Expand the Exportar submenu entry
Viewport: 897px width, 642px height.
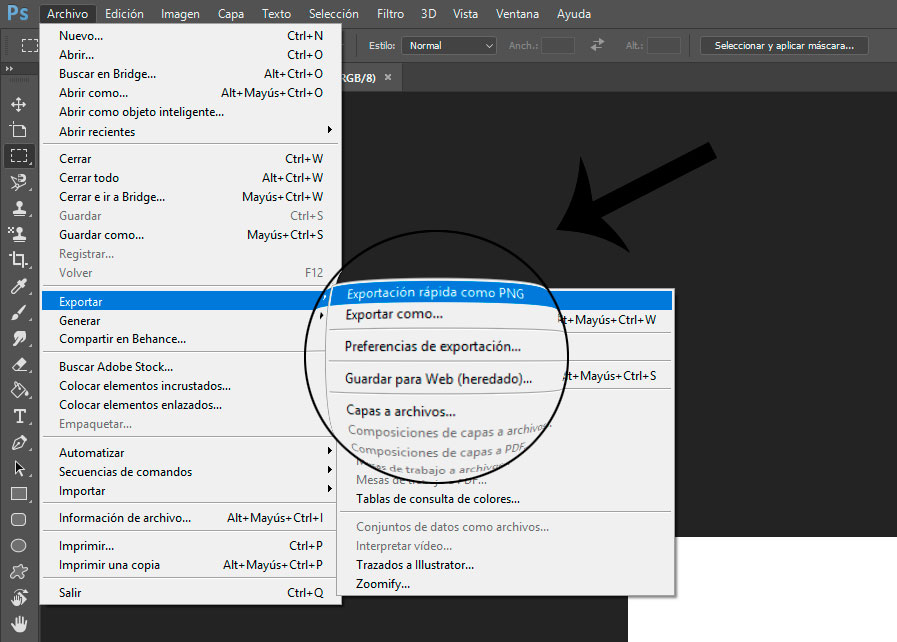point(185,301)
